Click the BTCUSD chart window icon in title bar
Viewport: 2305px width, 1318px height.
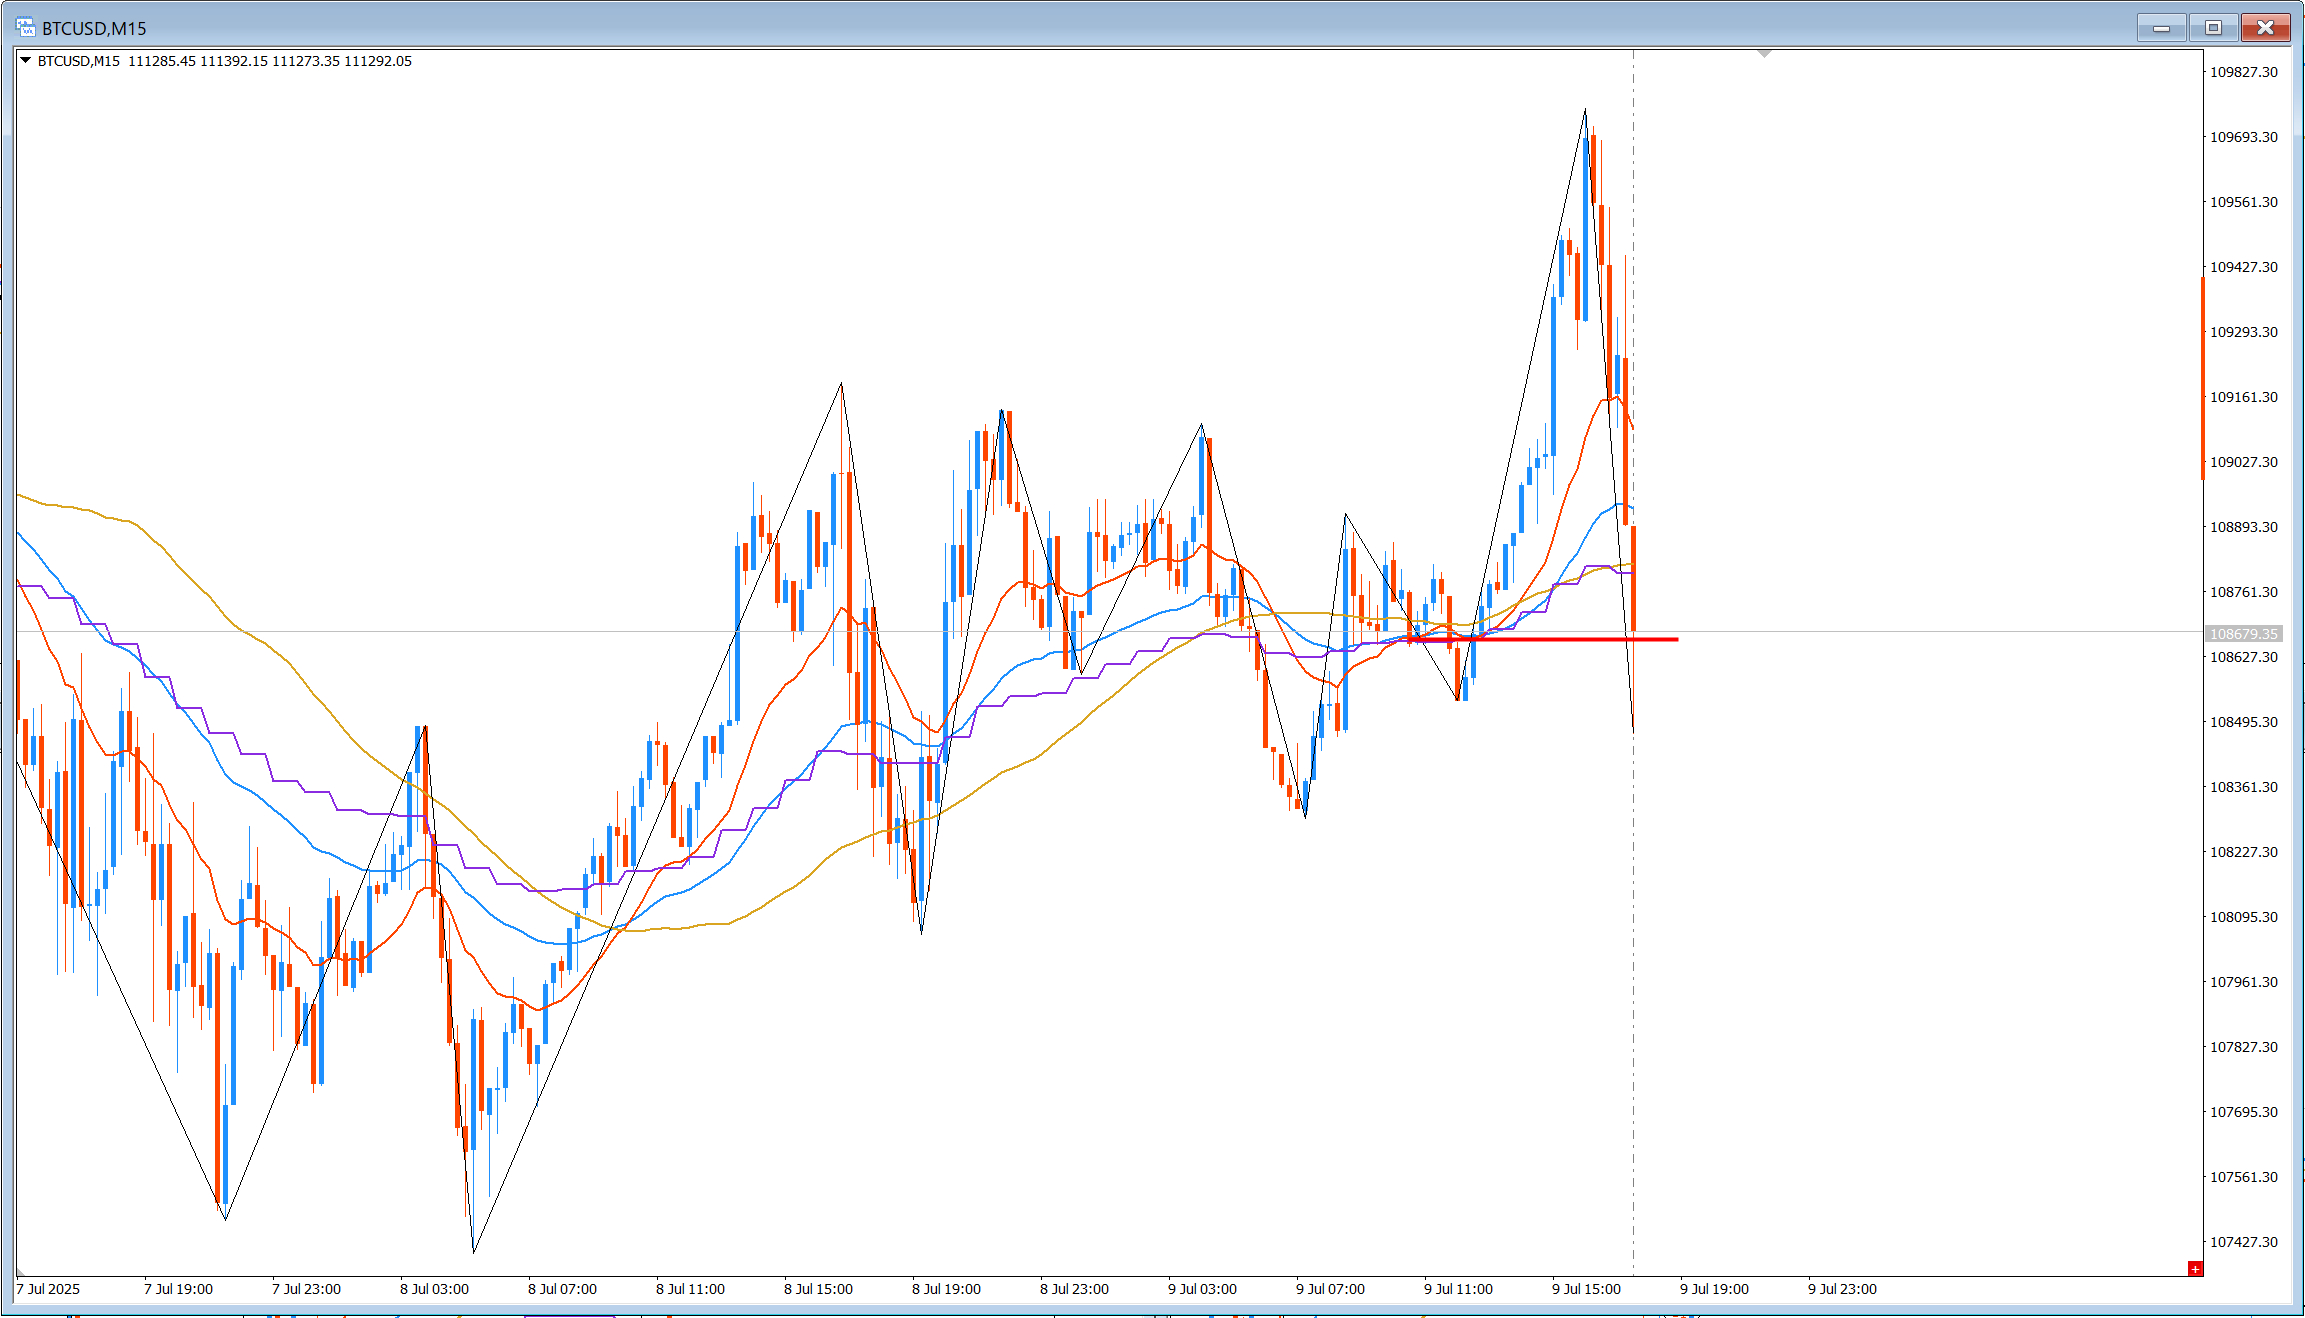point(25,28)
